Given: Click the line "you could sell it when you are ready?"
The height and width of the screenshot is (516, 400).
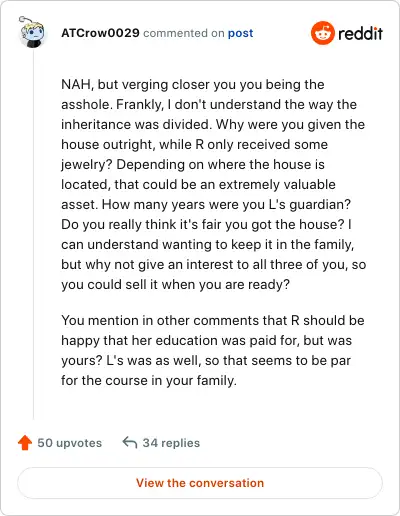Looking at the screenshot, I should click(175, 285).
